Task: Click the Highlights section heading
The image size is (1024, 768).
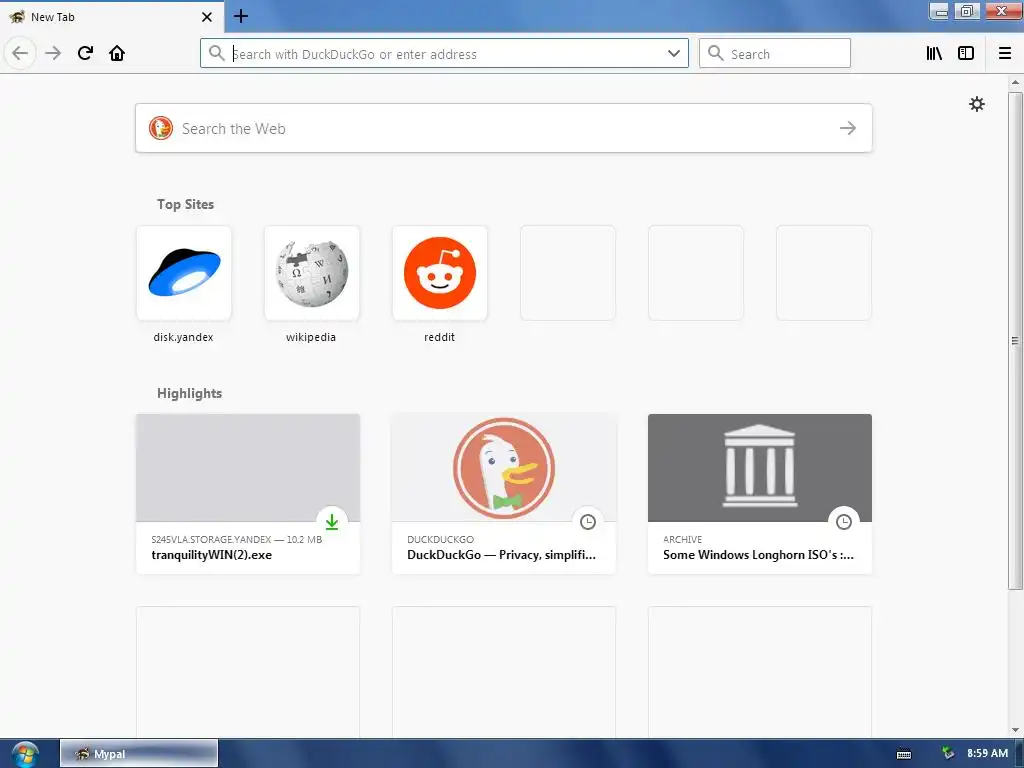Action: (x=189, y=393)
